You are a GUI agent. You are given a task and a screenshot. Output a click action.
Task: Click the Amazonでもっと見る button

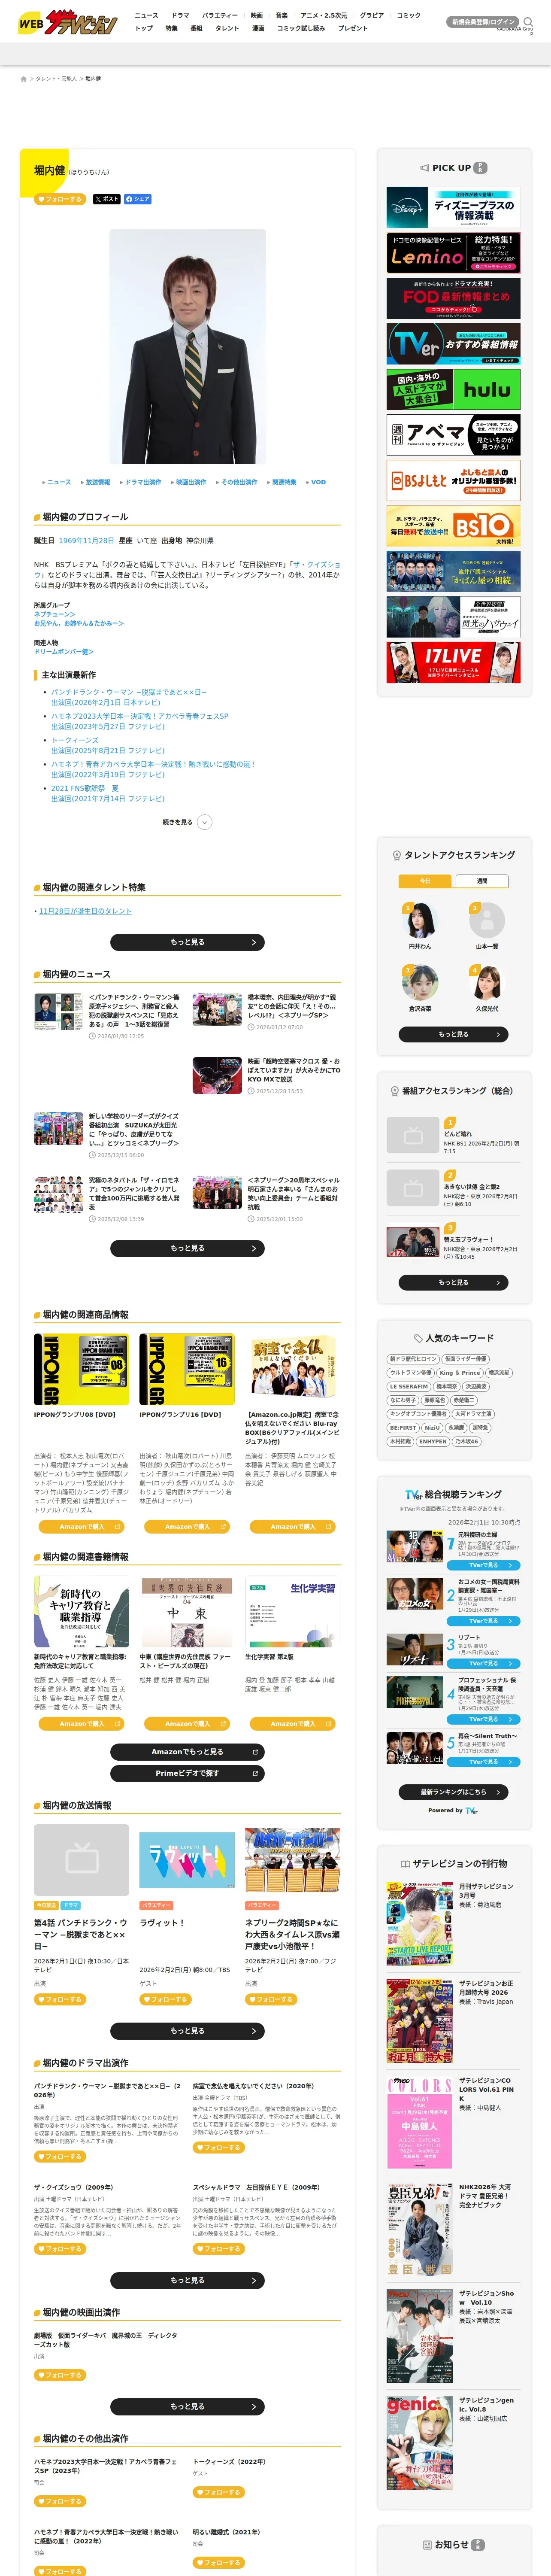tap(187, 1752)
